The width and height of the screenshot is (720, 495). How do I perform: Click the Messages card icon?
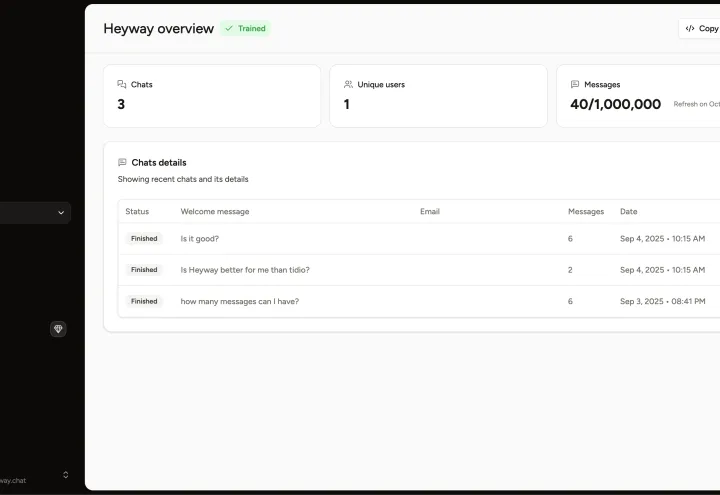[574, 84]
